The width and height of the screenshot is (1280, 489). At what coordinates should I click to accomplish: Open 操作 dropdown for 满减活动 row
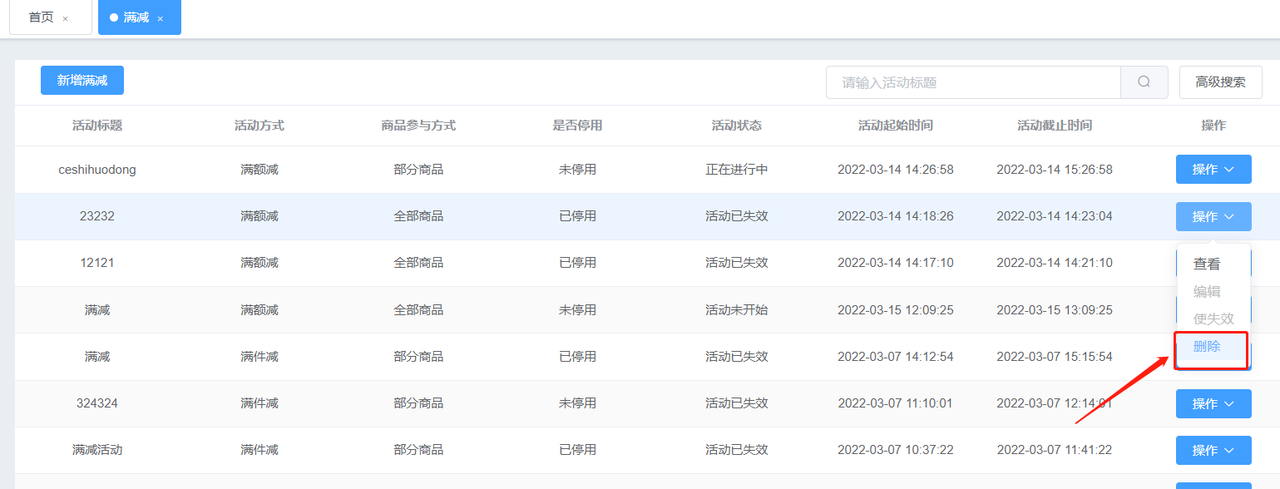[1213, 450]
